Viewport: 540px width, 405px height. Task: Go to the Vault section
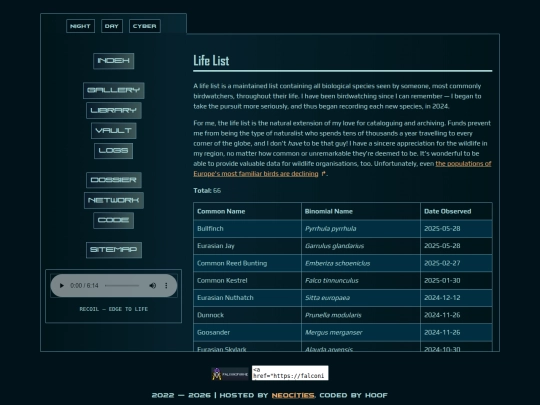pos(114,131)
